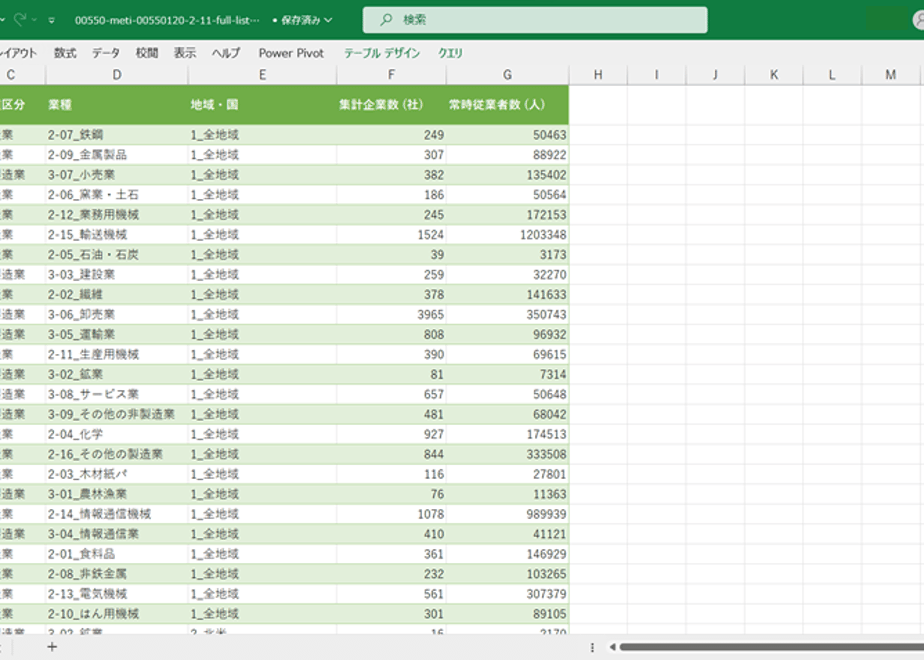Select cell 3-03_建設業
The image size is (924, 660).
tap(117, 275)
